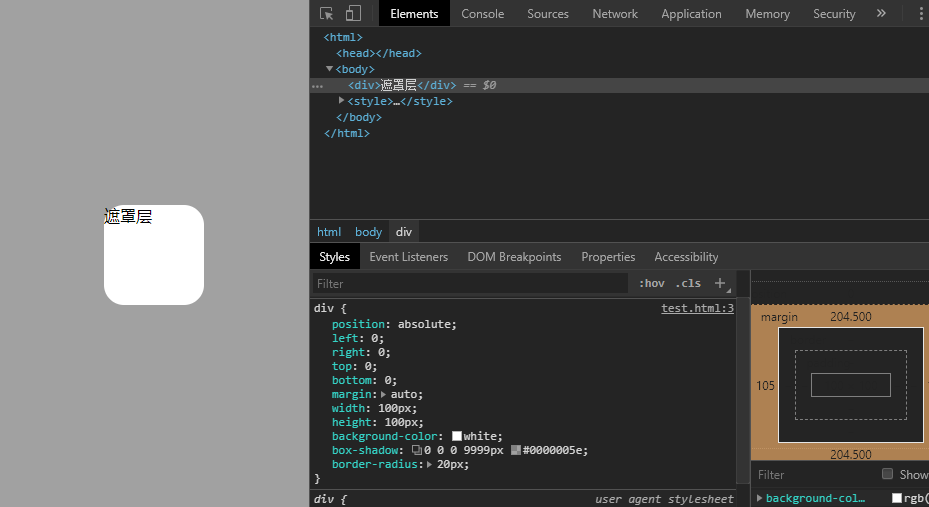
Task: Open DOM Breakpoints sub-tab
Action: (x=514, y=256)
